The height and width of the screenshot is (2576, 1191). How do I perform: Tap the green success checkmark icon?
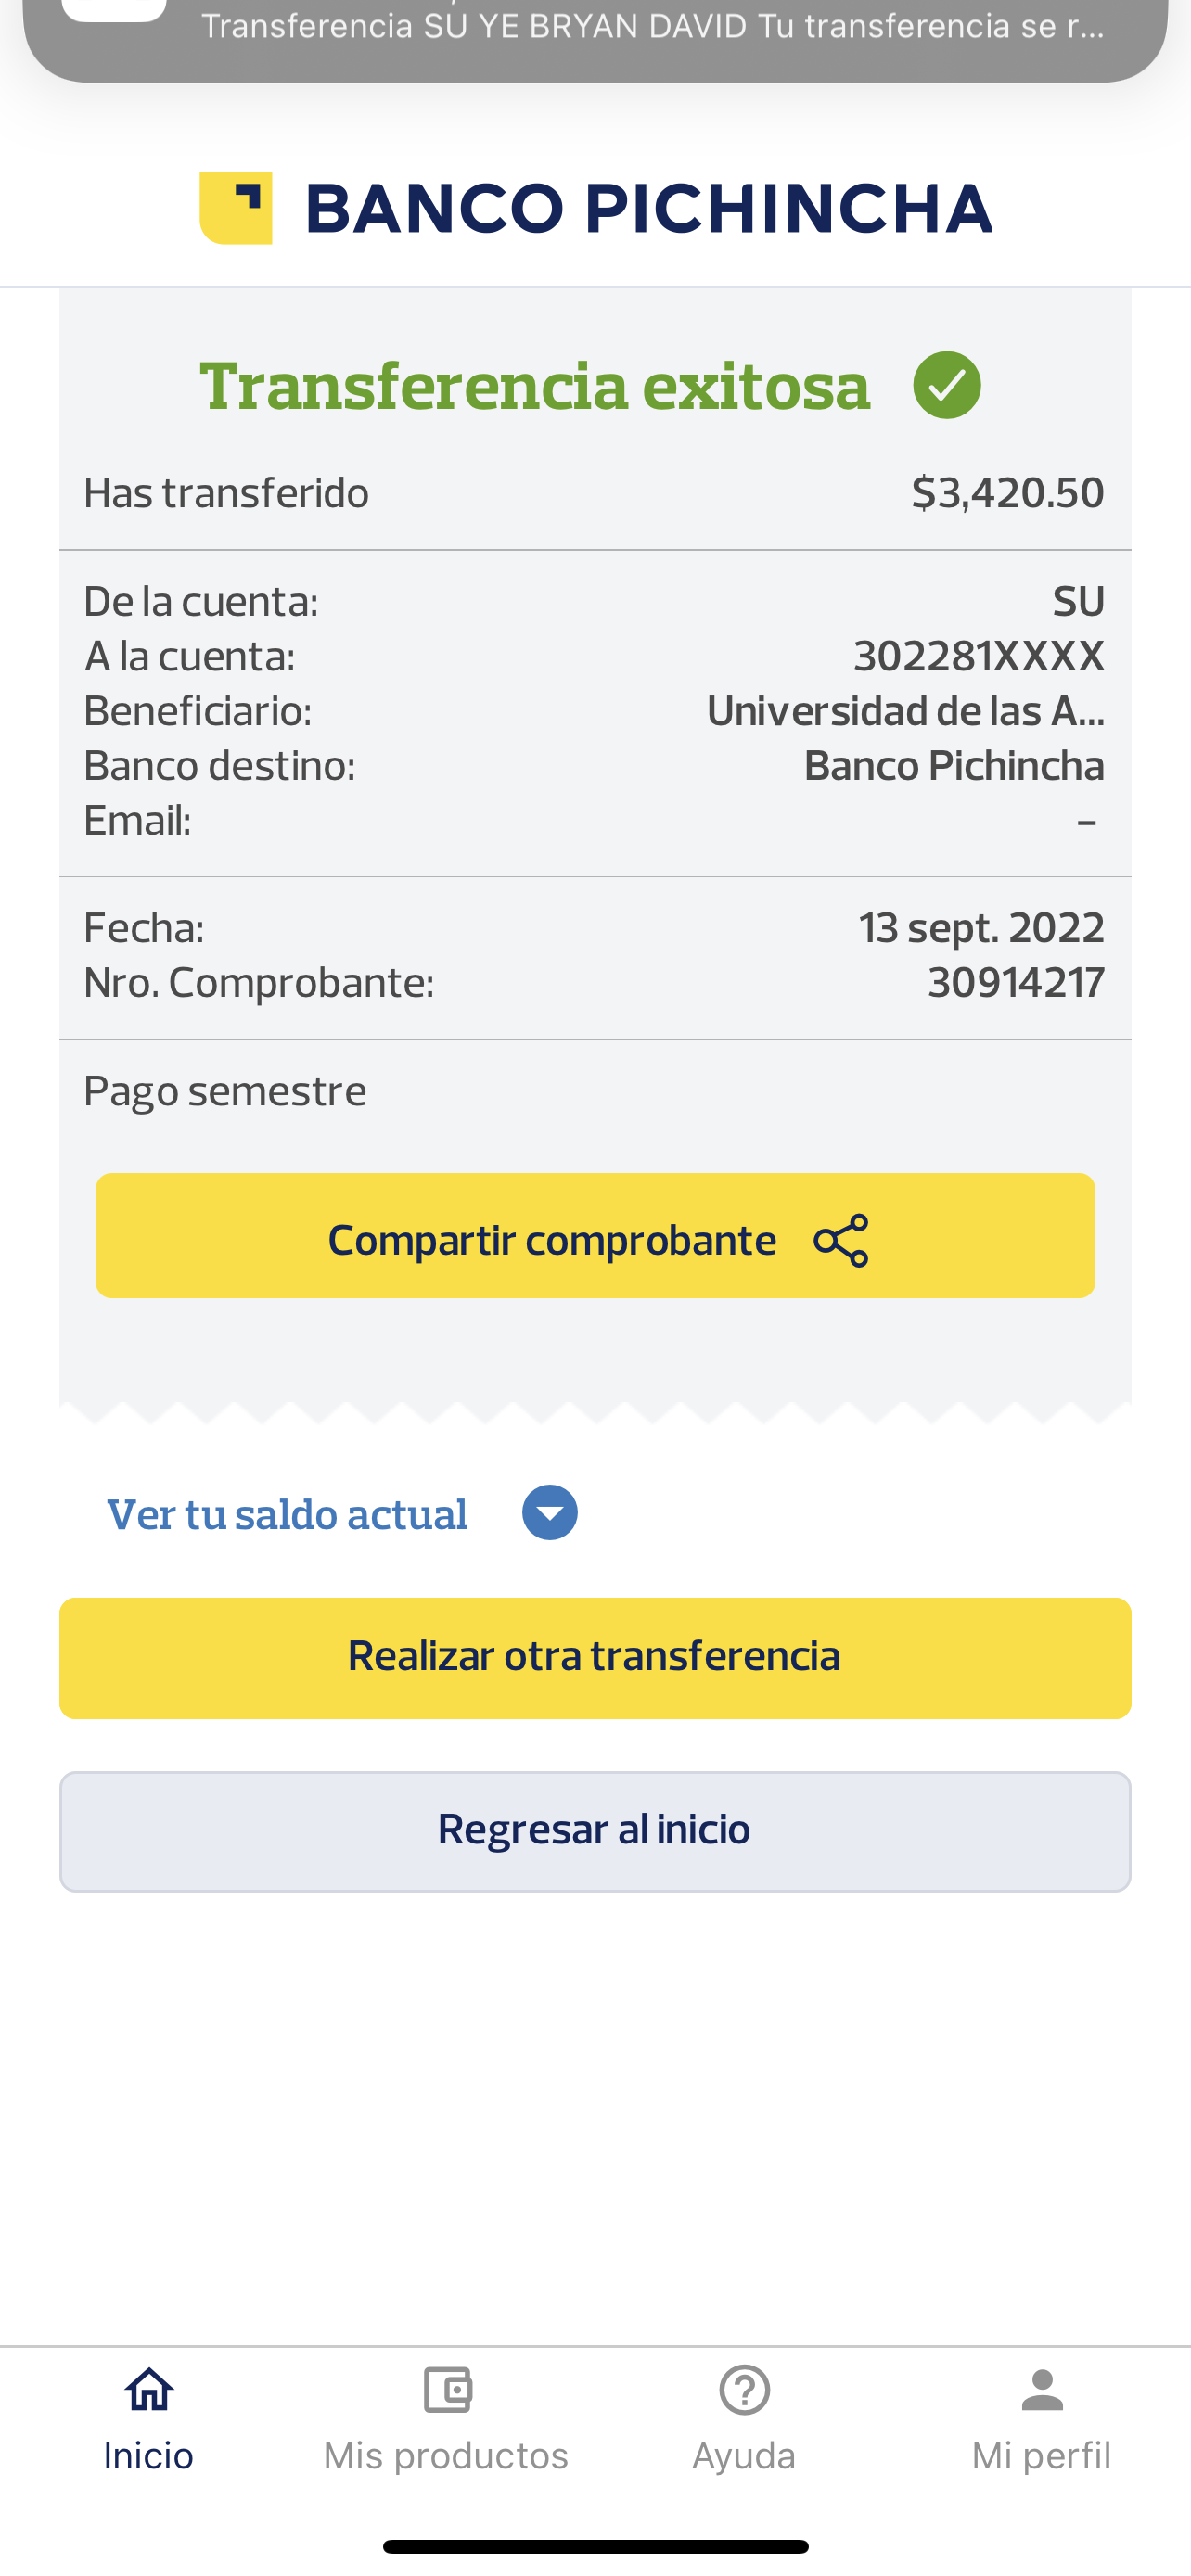pyautogui.click(x=946, y=386)
